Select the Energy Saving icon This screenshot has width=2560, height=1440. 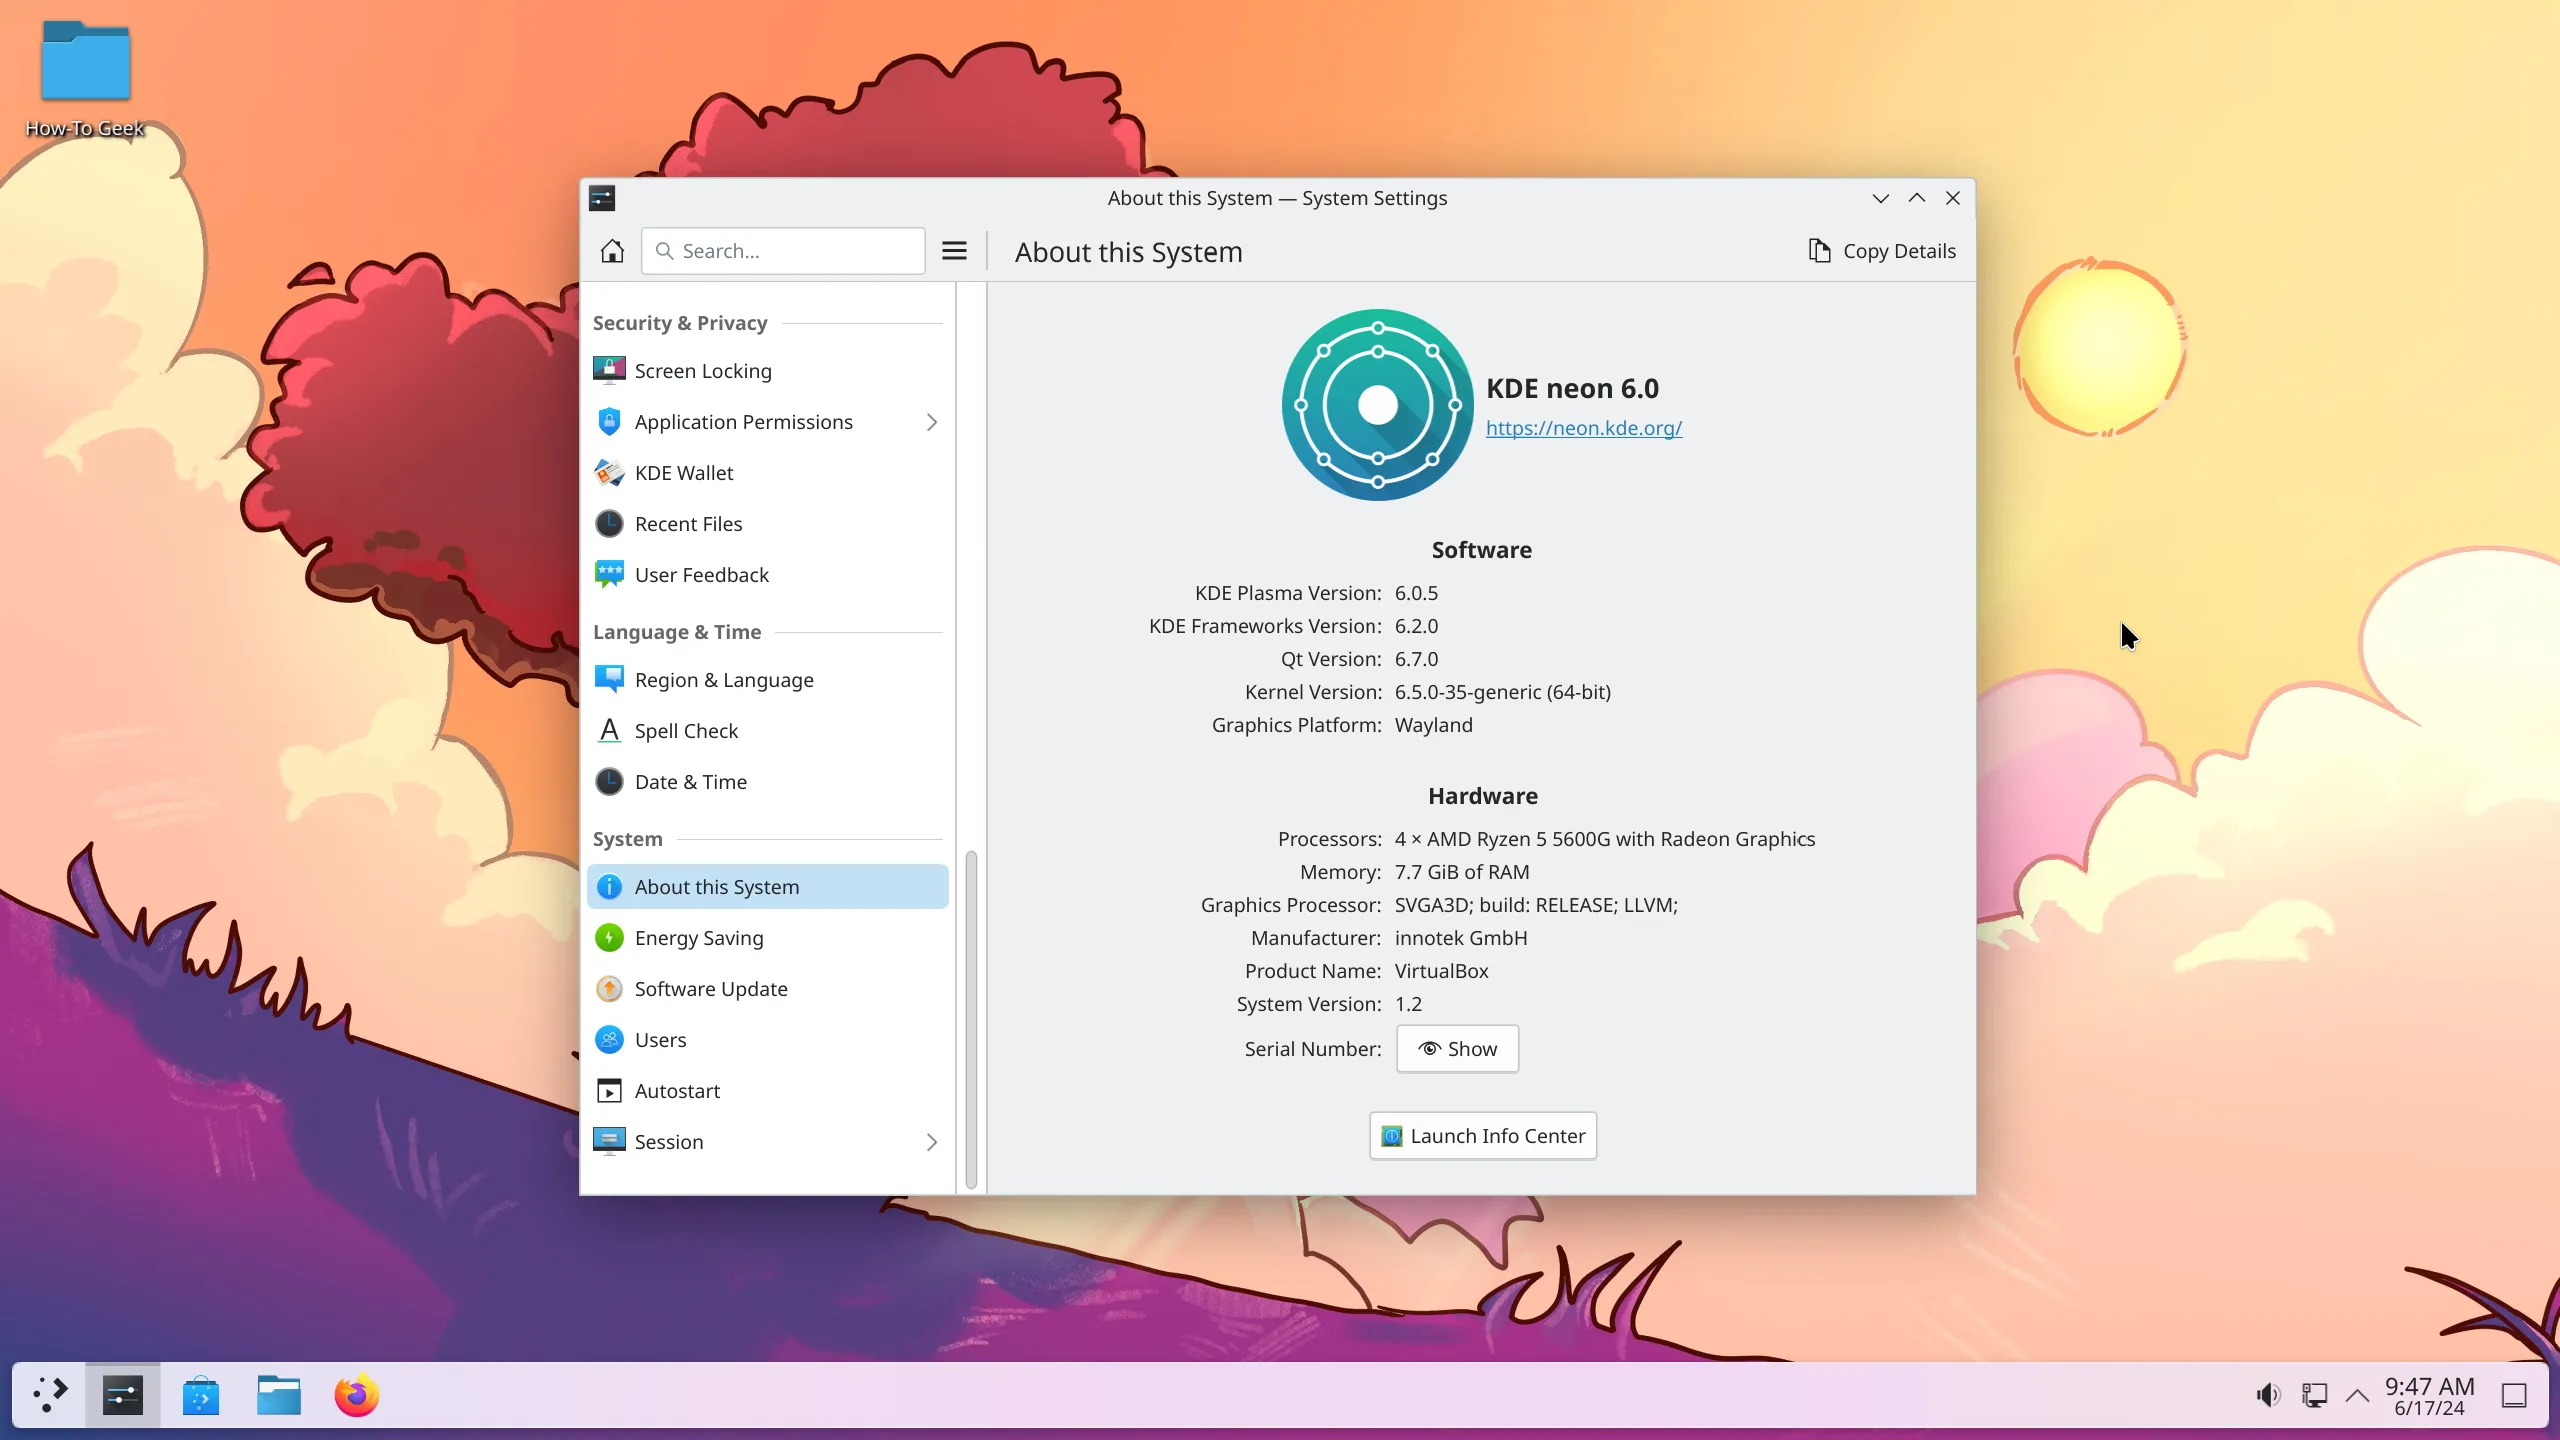pos(609,937)
